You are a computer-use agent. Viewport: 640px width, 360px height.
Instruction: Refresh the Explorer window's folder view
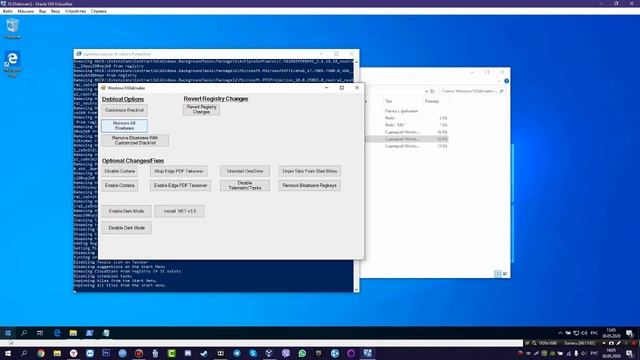click(x=433, y=91)
